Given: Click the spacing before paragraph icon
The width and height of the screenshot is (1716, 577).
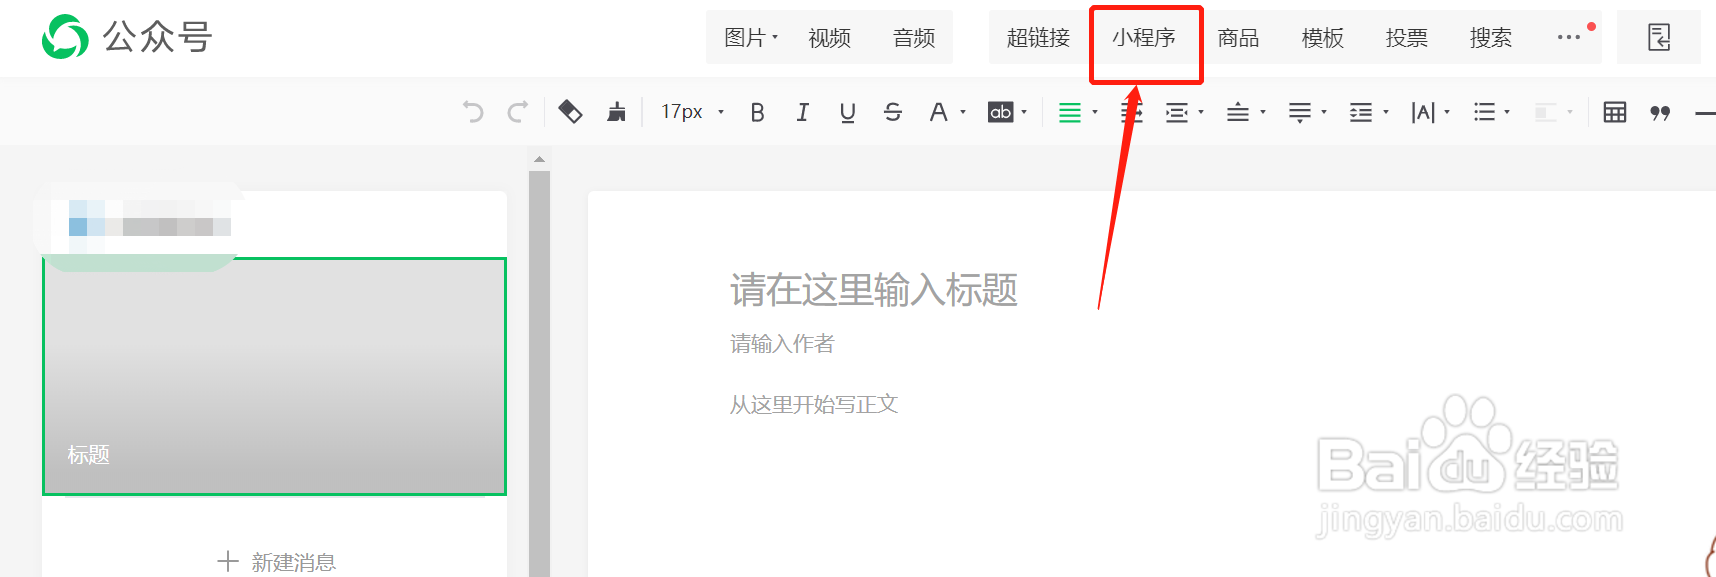Looking at the screenshot, I should [1238, 113].
